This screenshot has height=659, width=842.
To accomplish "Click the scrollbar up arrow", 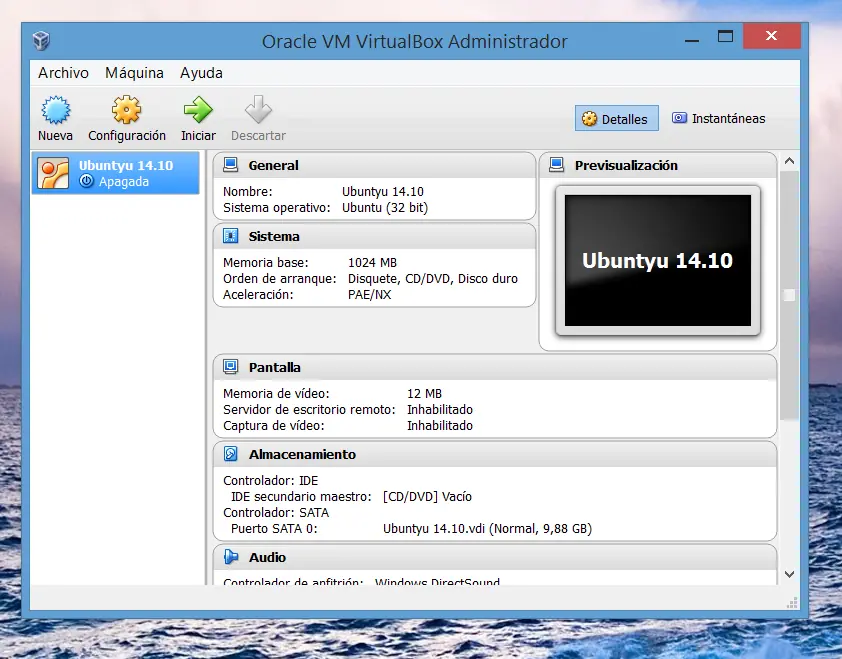I will (x=789, y=161).
